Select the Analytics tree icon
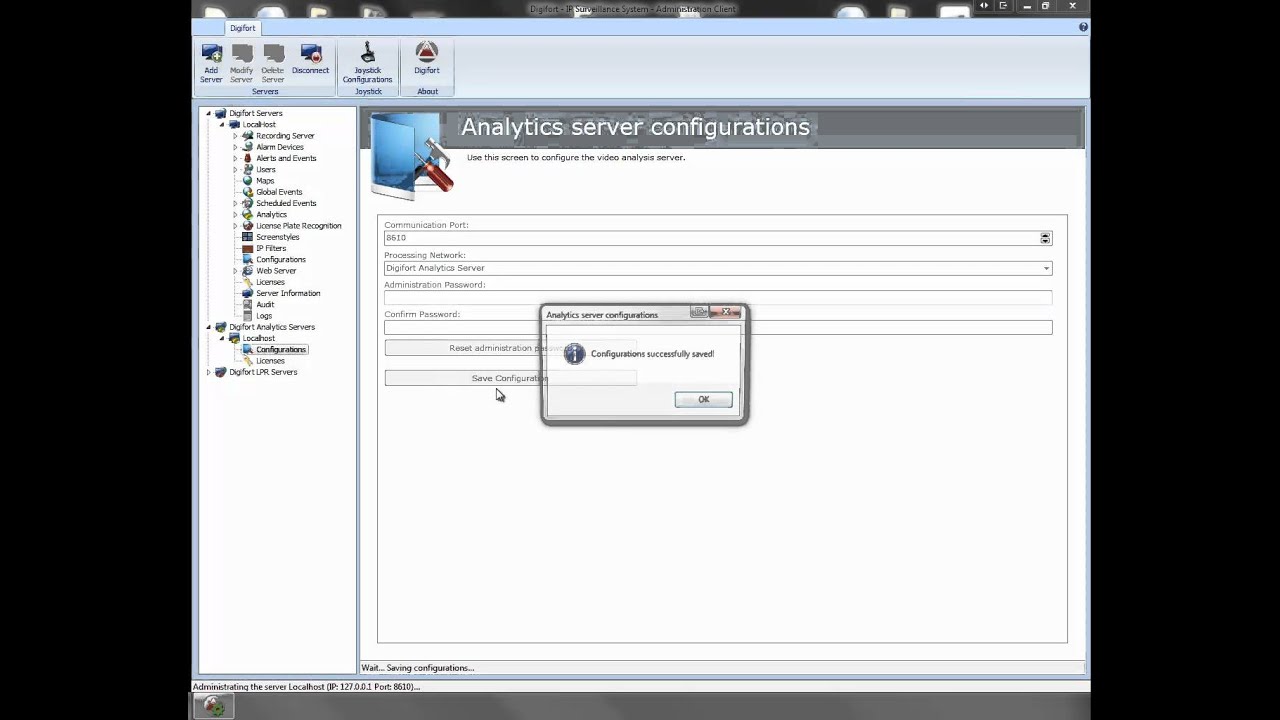 pos(247,215)
